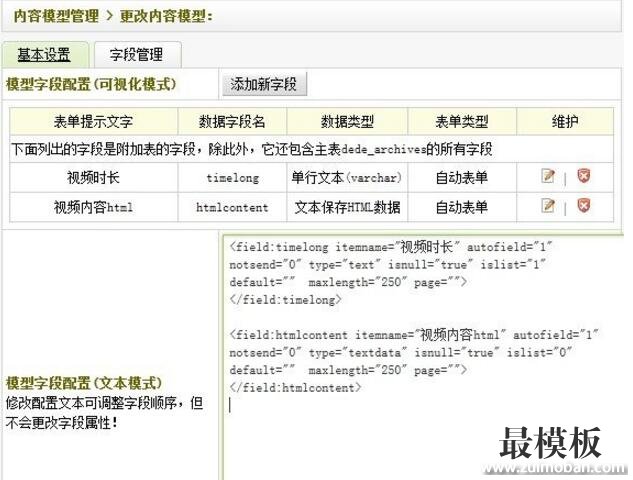Select the 视频时长 cell in the table

(93, 178)
